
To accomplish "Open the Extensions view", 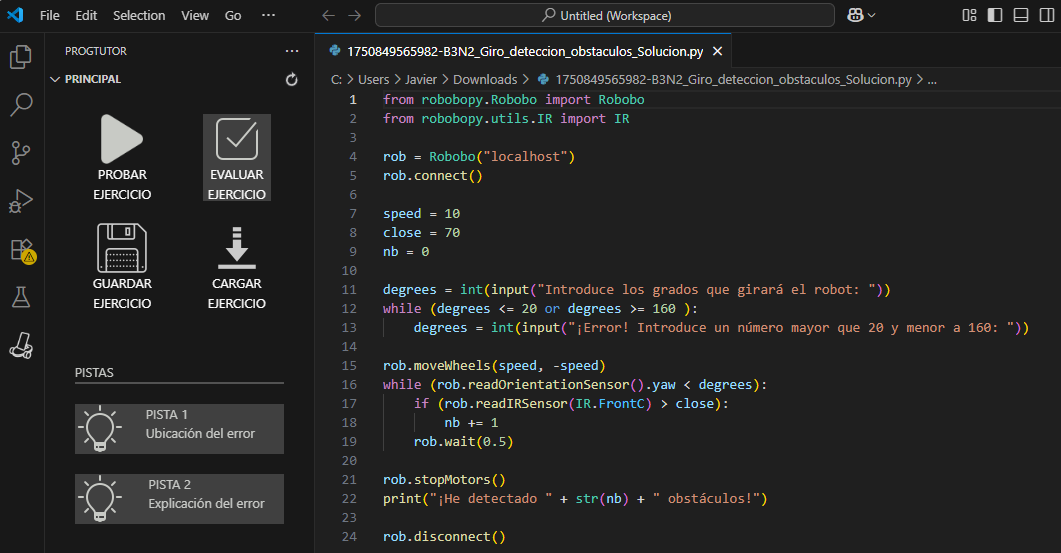I will tap(21, 249).
